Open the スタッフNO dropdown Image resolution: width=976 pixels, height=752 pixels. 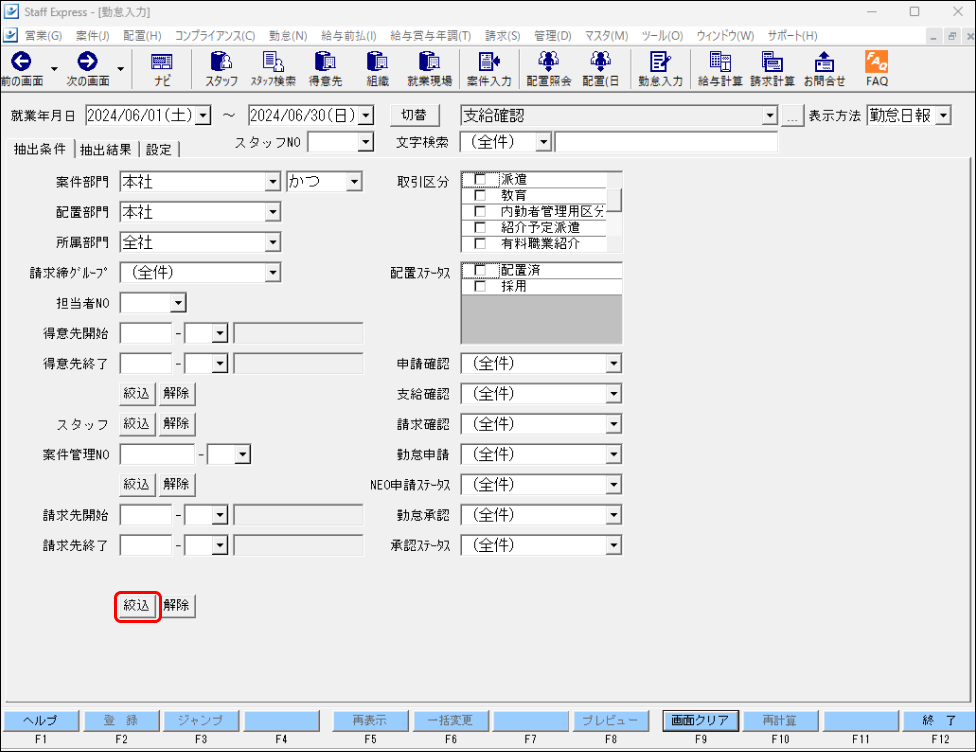point(366,142)
